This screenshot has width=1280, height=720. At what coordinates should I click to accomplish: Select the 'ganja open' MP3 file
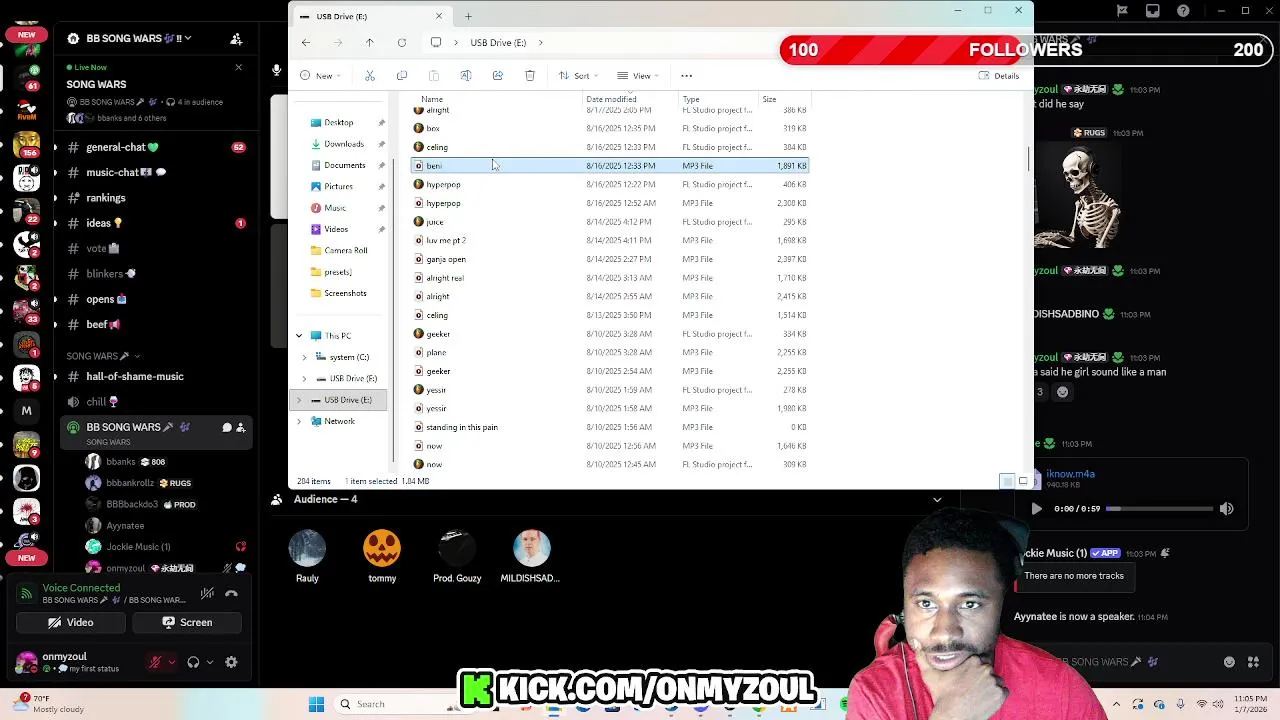(x=610, y=259)
